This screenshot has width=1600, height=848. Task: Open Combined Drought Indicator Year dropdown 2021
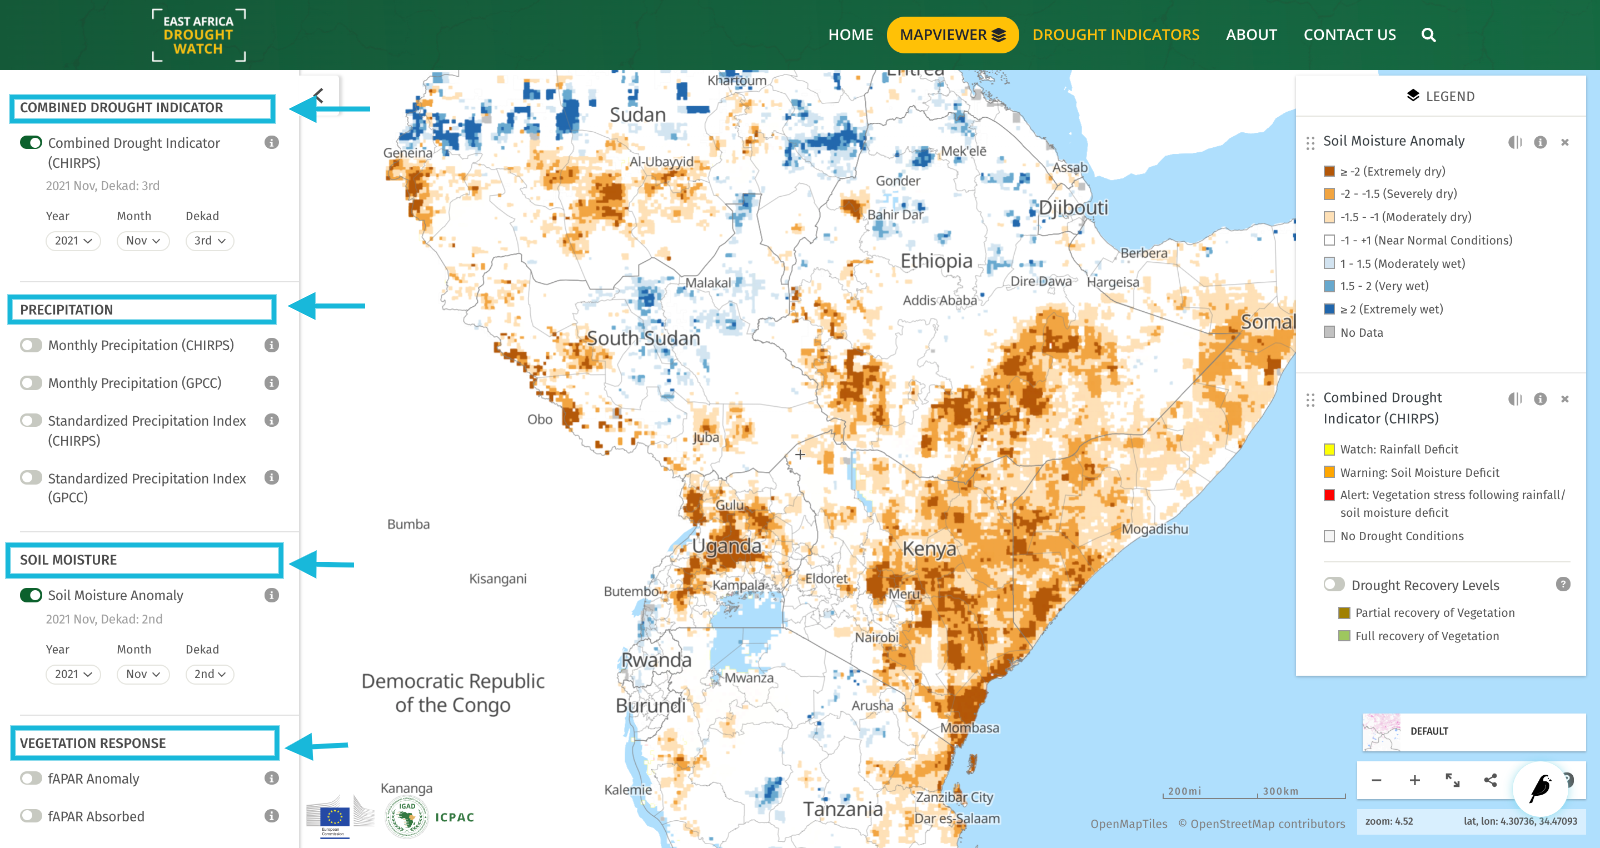73,241
